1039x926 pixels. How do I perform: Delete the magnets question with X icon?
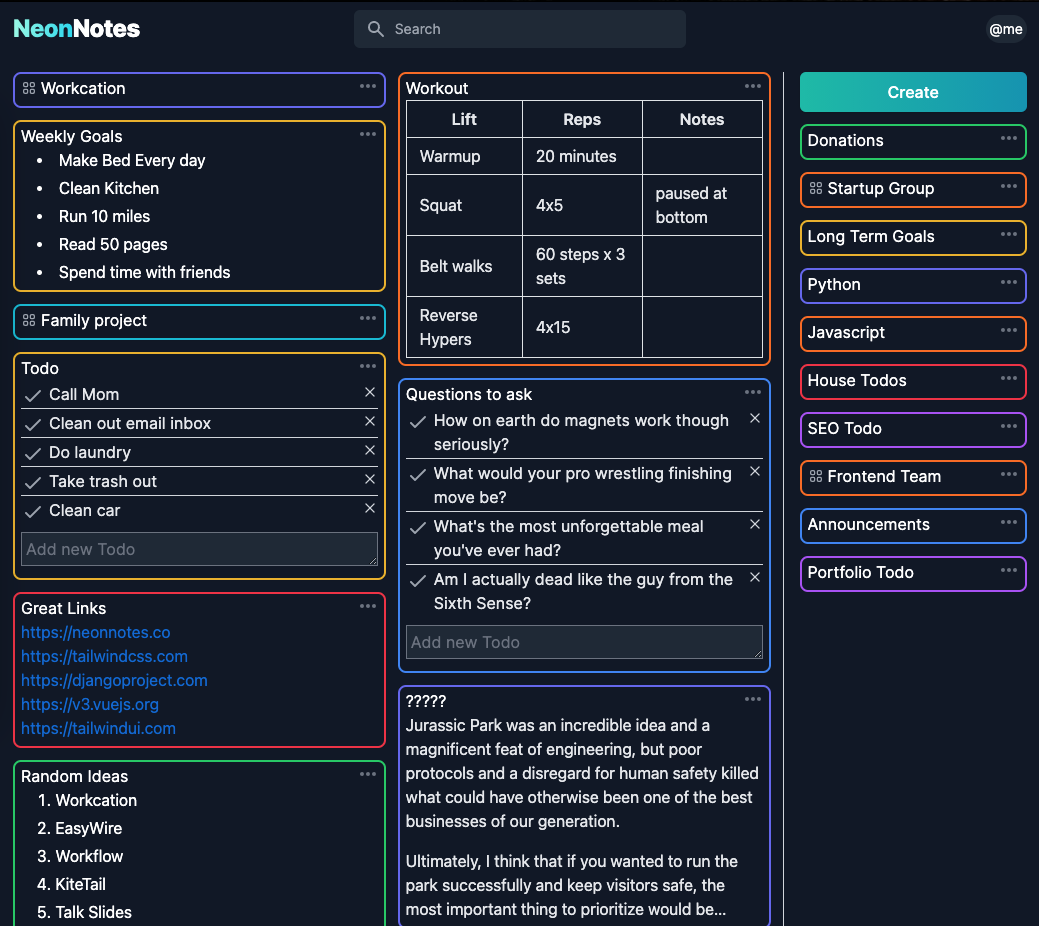pos(755,419)
